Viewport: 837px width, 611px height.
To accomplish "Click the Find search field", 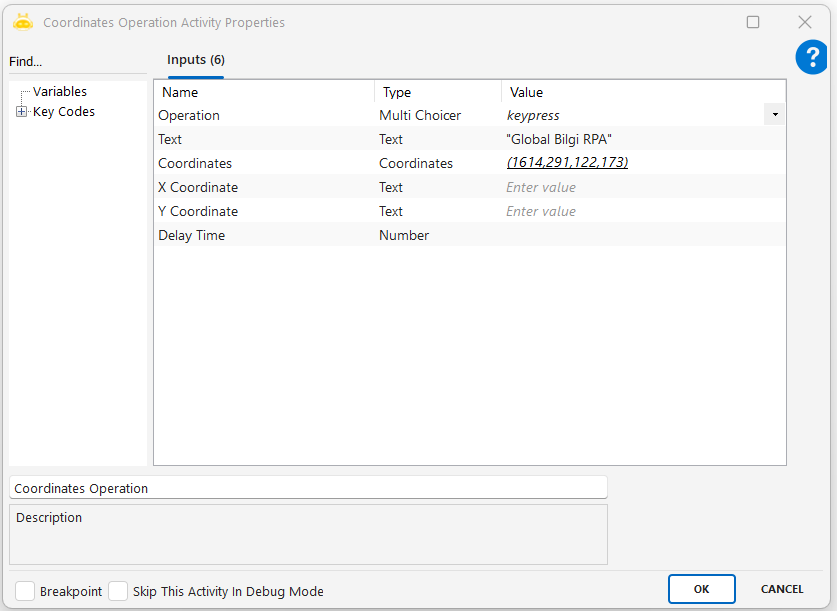I will [x=78, y=62].
